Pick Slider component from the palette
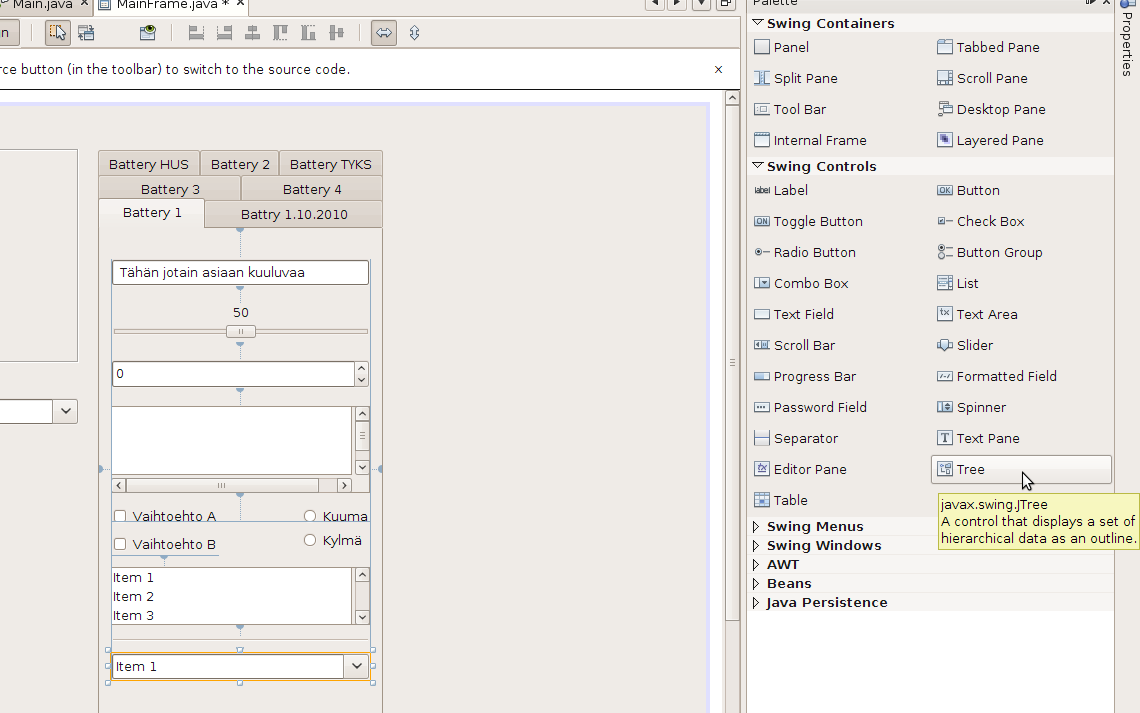 (x=965, y=346)
